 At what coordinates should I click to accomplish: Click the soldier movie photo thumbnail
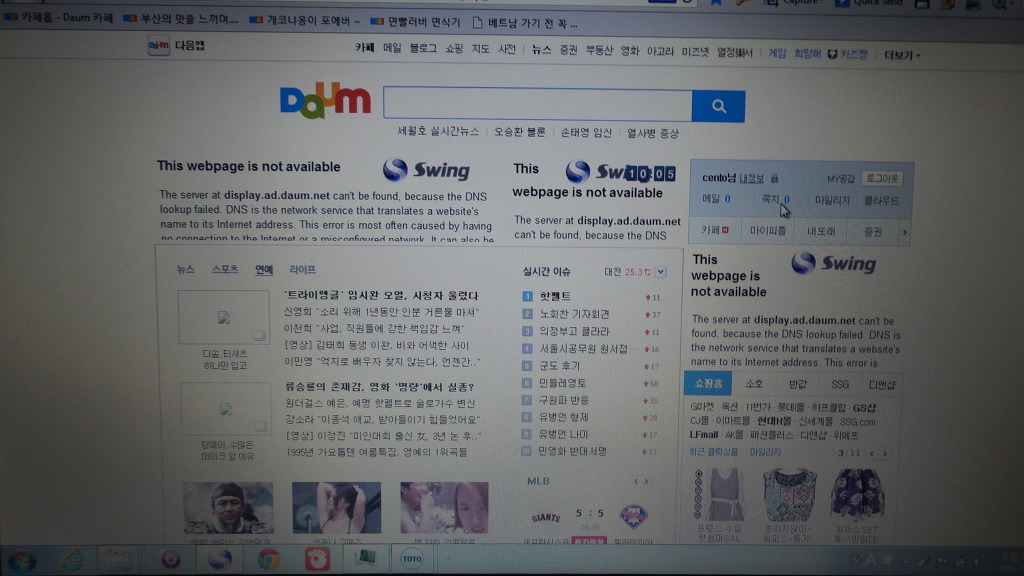click(228, 508)
